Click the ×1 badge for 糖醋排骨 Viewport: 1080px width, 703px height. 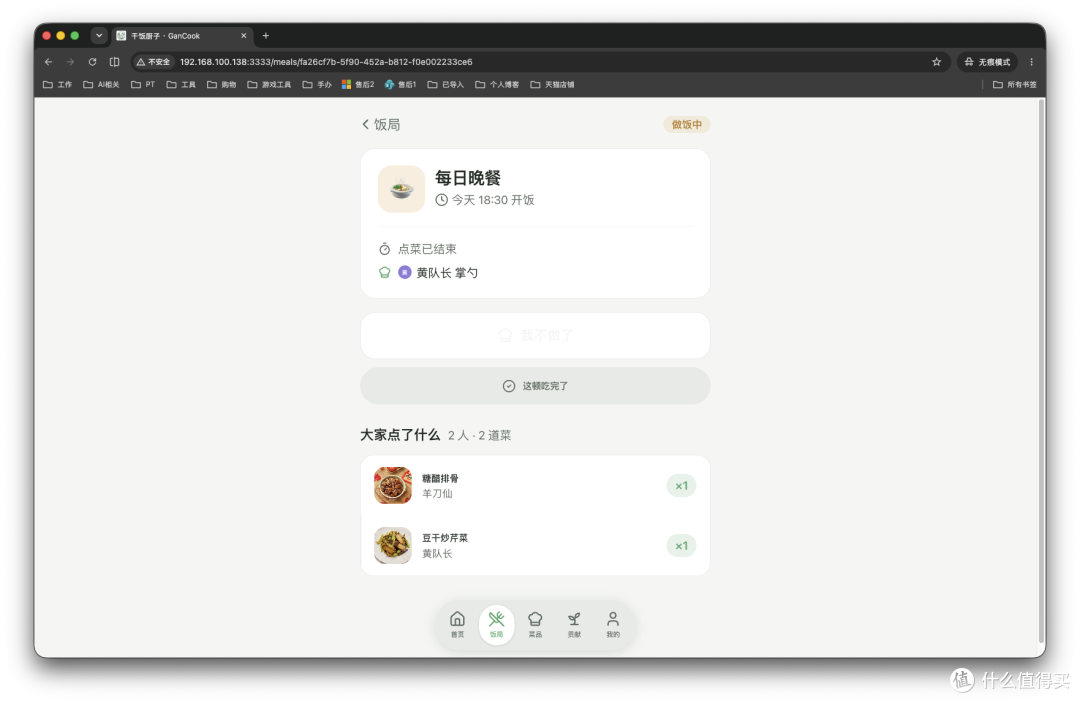point(681,485)
